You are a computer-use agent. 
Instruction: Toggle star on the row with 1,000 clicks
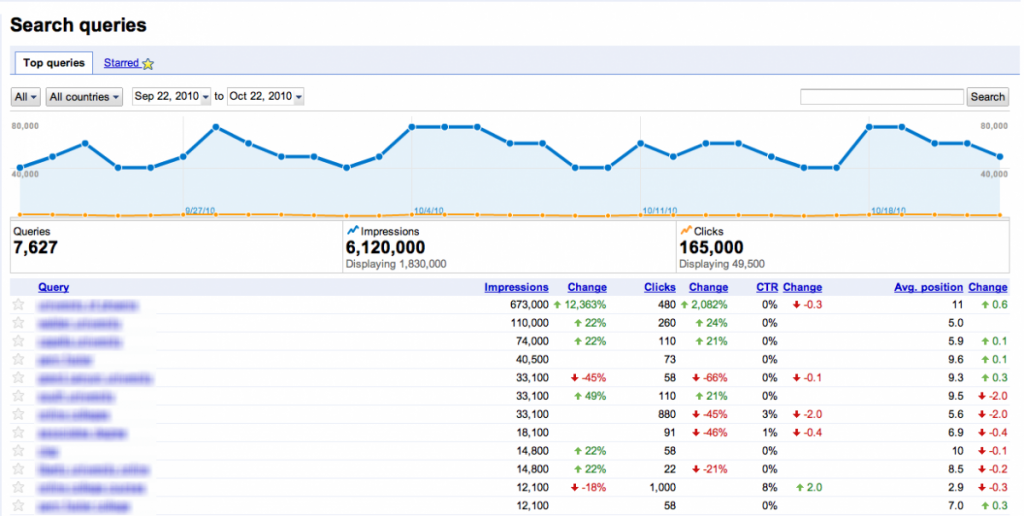coord(18,488)
